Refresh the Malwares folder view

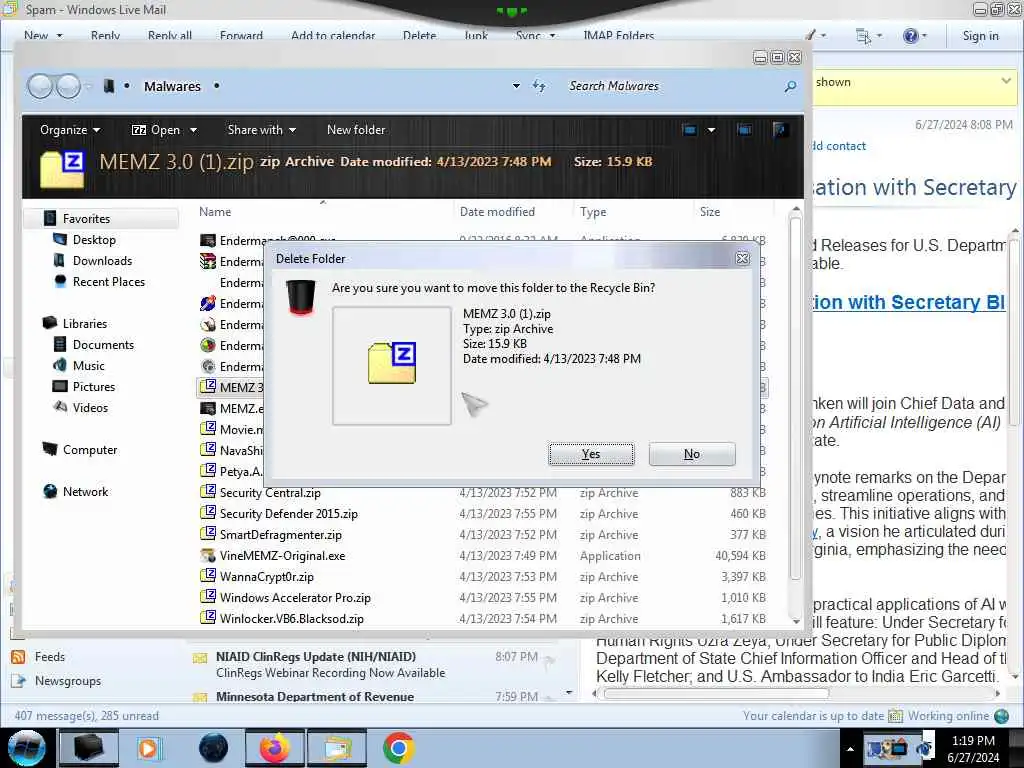539,86
